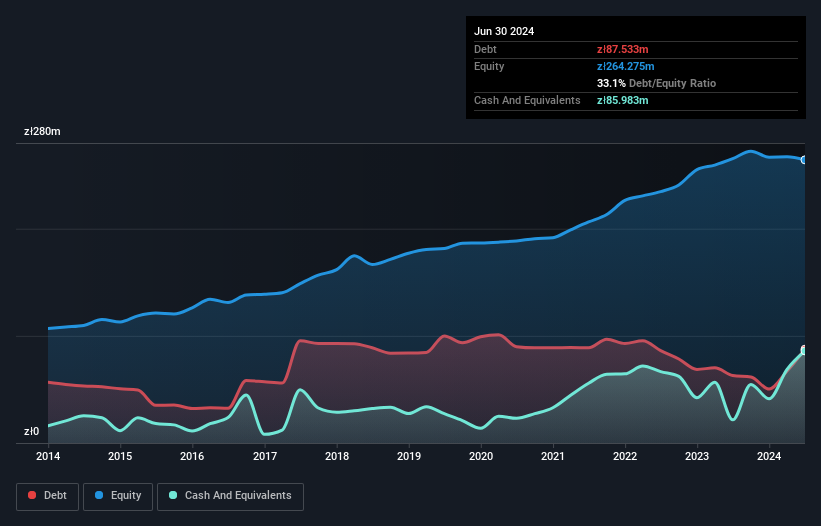Image resolution: width=821 pixels, height=526 pixels.
Task: Click the 2020 x-axis label
Action: [481, 456]
